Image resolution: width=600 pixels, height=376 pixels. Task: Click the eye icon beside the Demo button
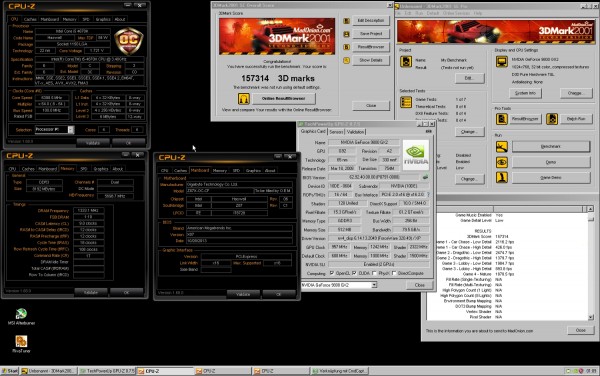[502, 162]
